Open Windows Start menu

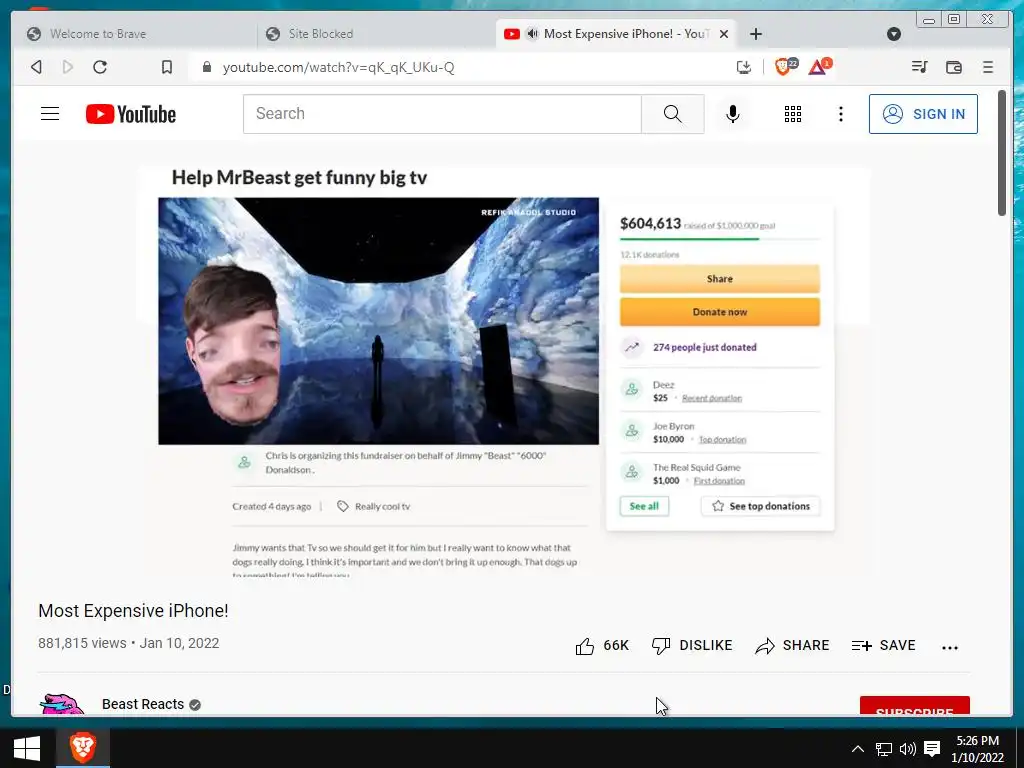(x=27, y=748)
